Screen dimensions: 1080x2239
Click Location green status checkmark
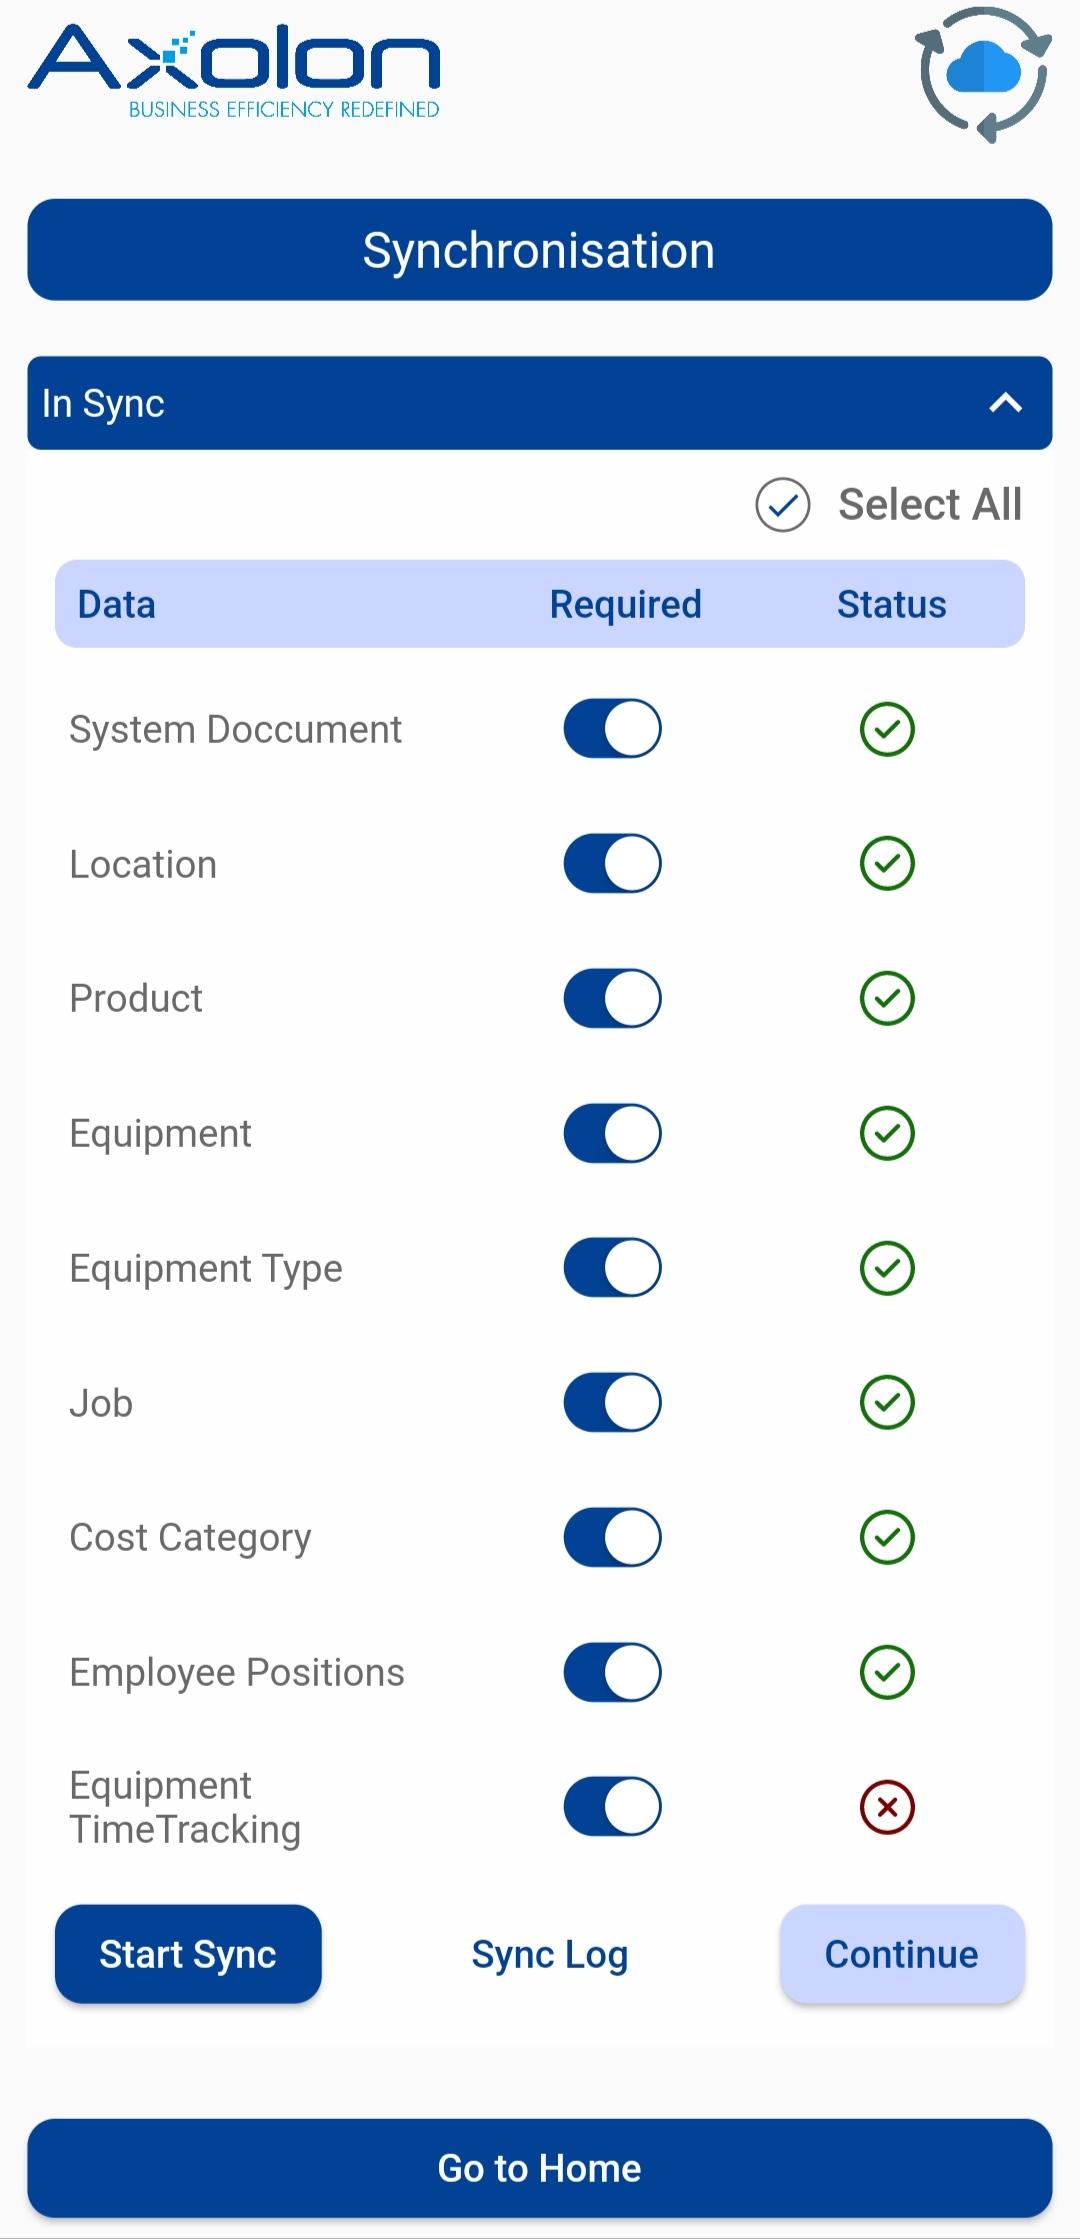point(887,863)
